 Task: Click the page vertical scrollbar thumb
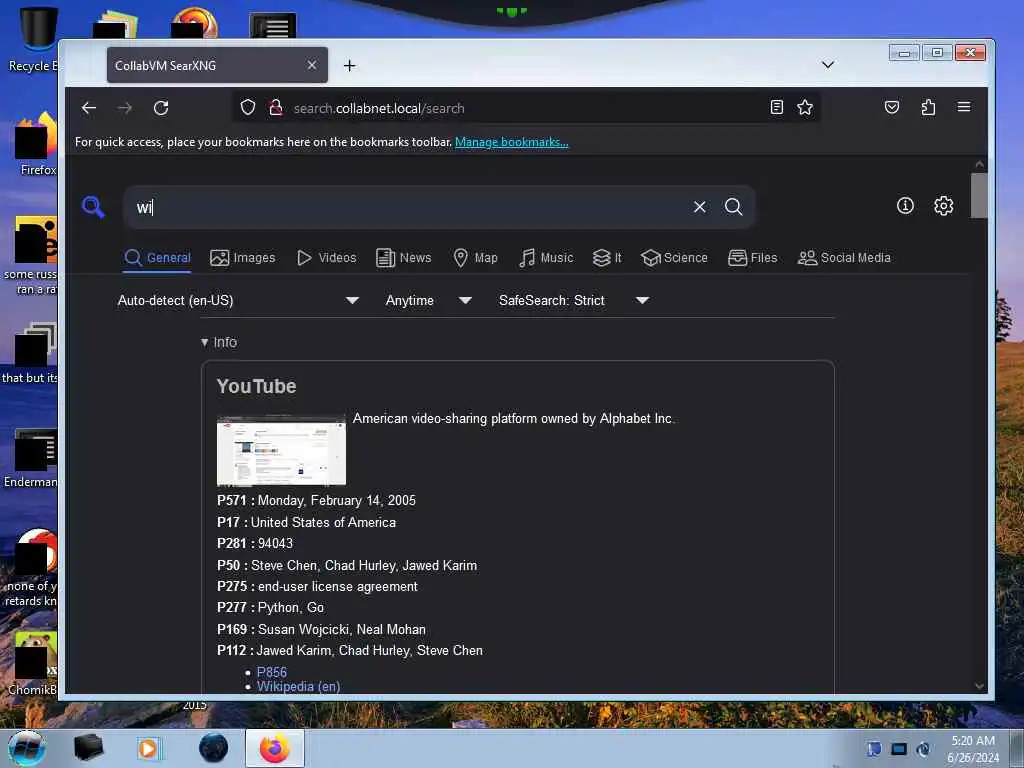click(979, 195)
